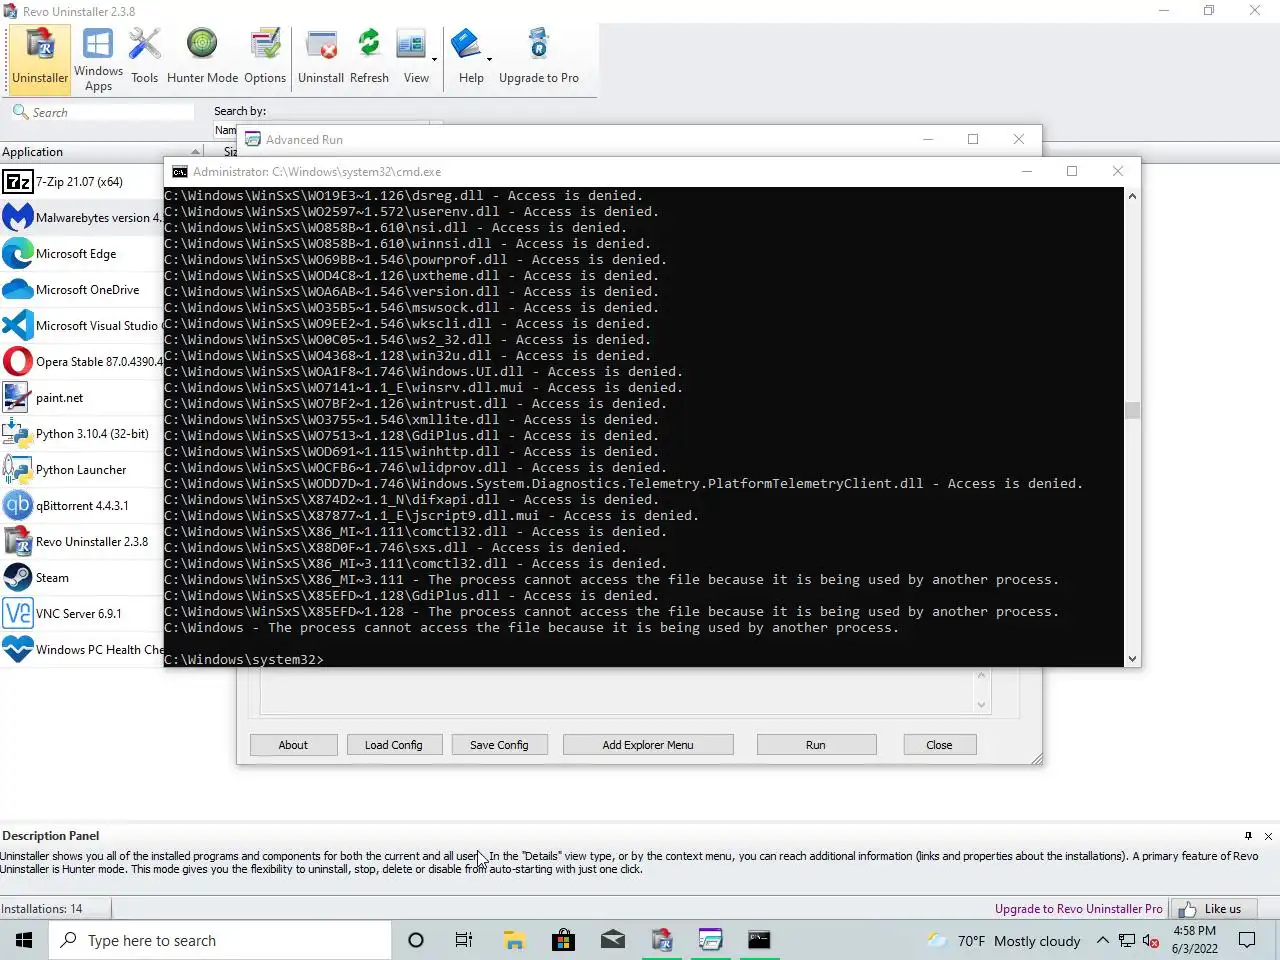Viewport: 1280px width, 960px height.
Task: Expand the View dropdown arrow
Action: 434,60
